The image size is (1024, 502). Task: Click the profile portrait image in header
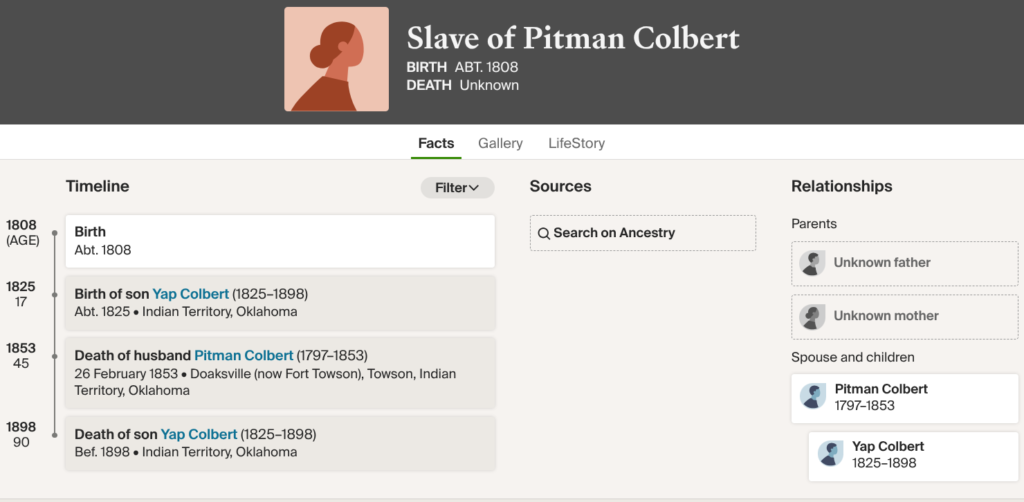click(x=336, y=59)
